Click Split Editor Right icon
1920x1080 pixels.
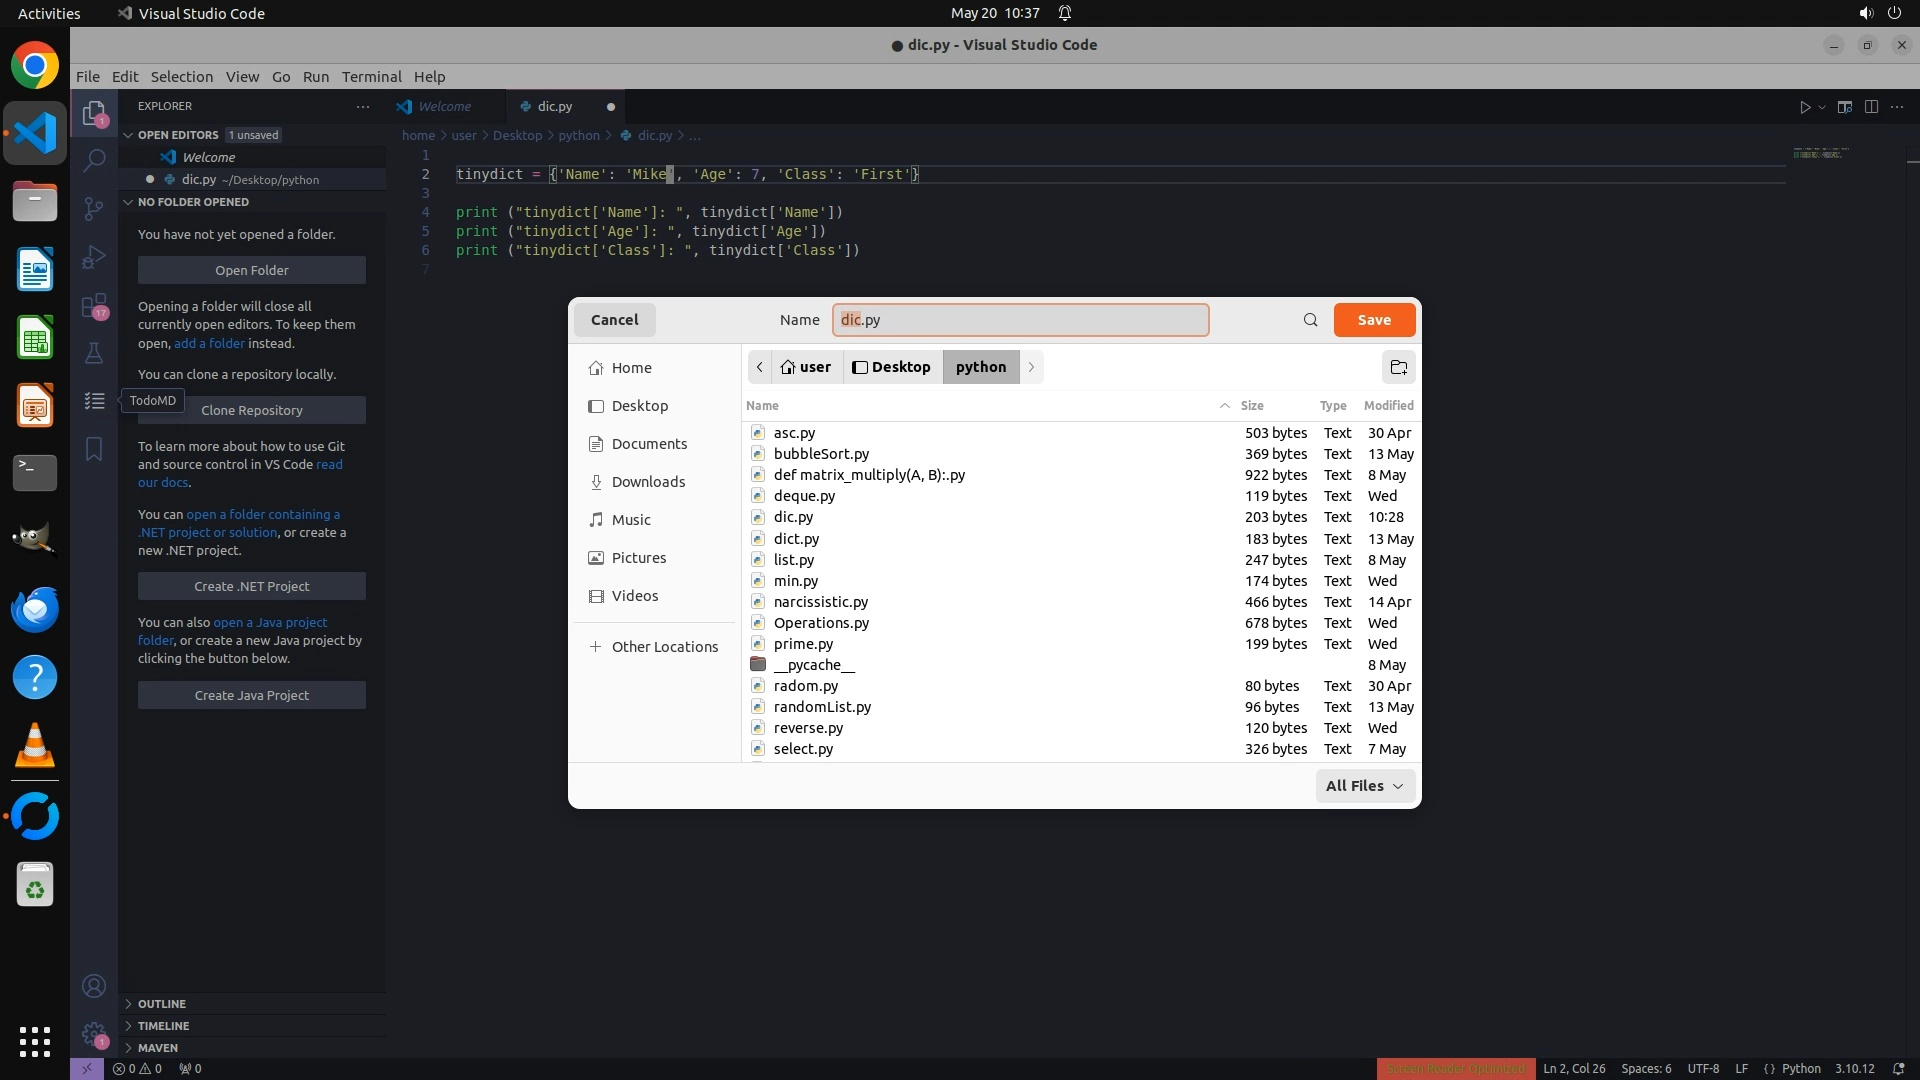pos(1871,107)
